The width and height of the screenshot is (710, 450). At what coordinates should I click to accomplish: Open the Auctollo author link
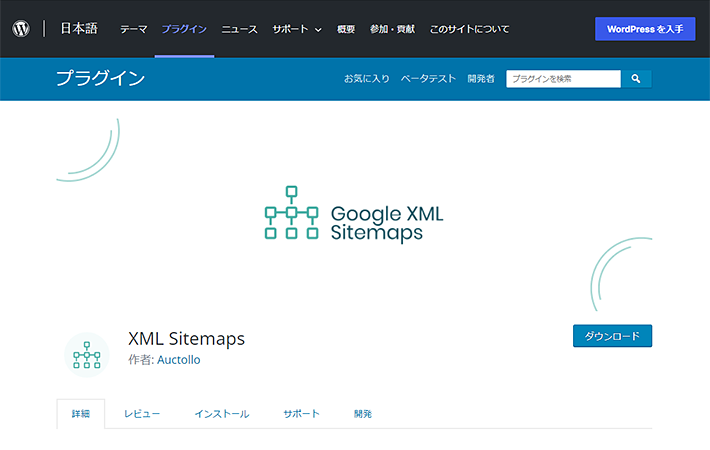(x=178, y=360)
